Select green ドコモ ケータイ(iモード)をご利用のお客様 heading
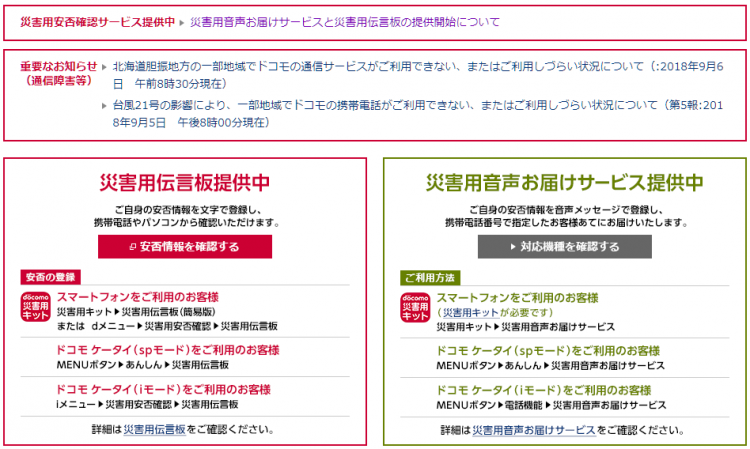This screenshot has height=449, width=750. click(544, 391)
